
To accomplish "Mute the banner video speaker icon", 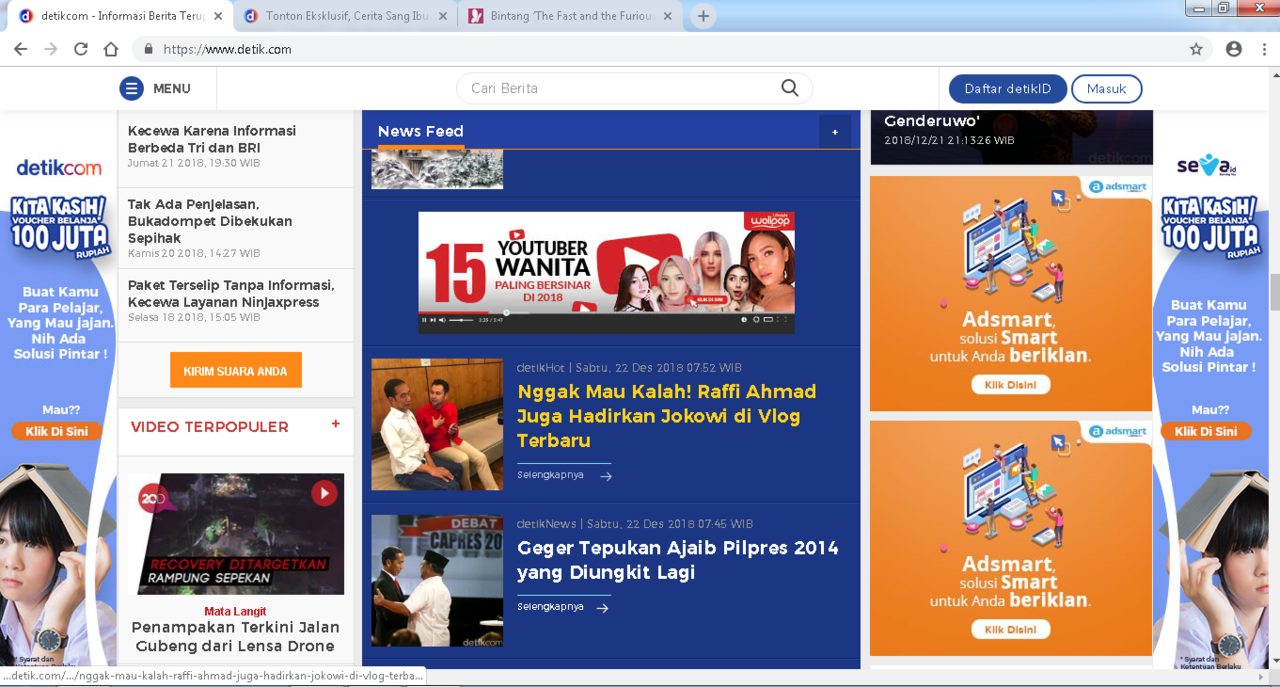I will click(x=442, y=320).
